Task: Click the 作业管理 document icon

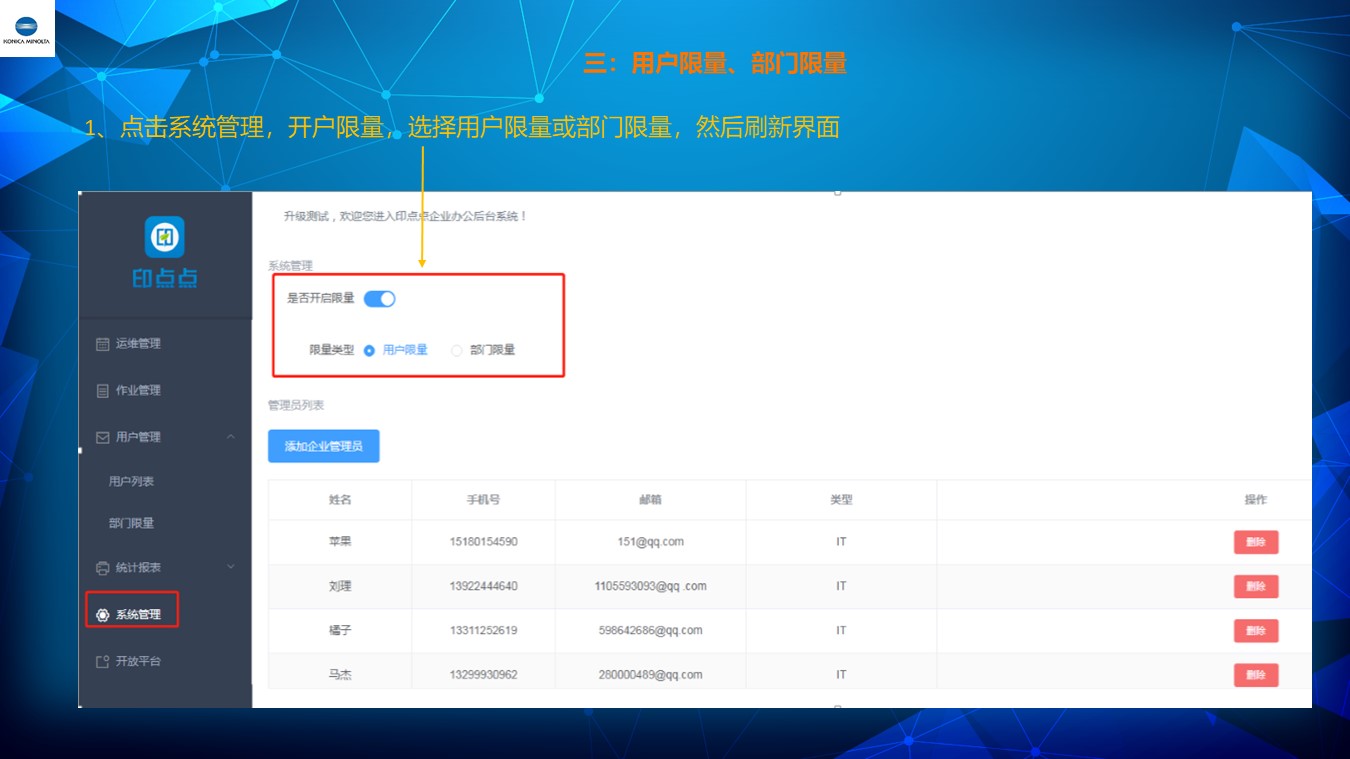Action: pyautogui.click(x=102, y=391)
